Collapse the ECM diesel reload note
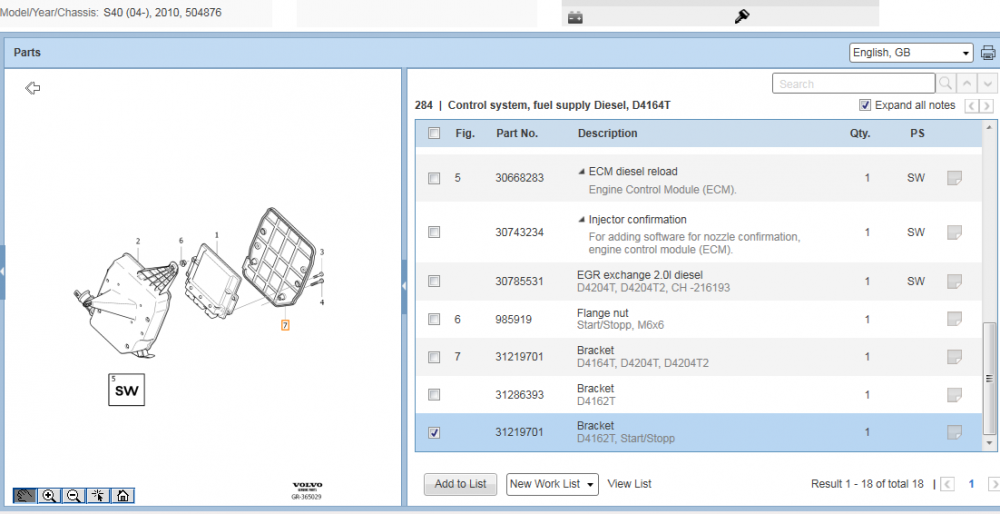 click(x=582, y=172)
